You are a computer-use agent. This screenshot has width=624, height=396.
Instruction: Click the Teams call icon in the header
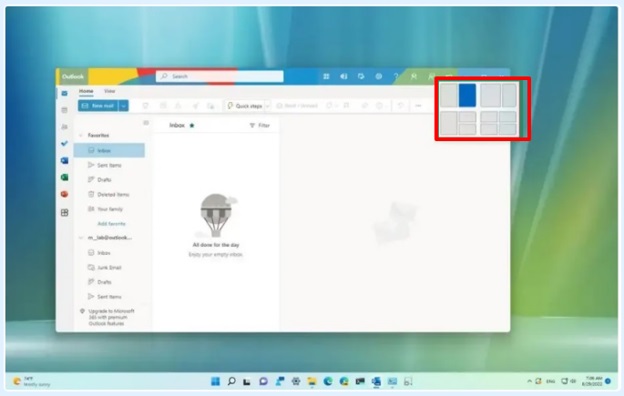point(343,76)
